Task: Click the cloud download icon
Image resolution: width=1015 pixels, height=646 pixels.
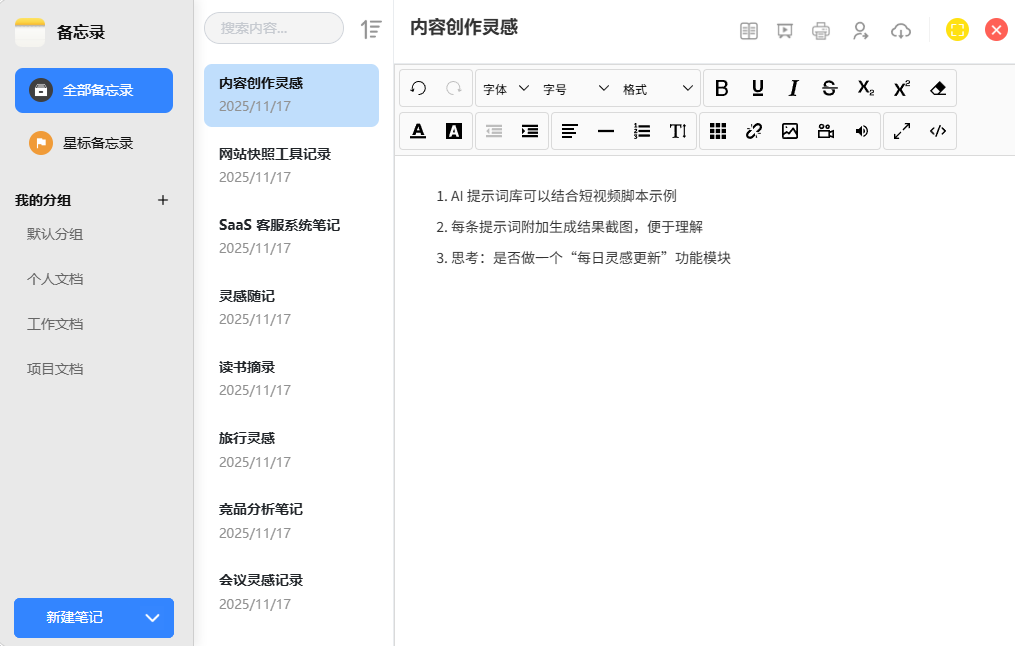Action: pos(901,31)
